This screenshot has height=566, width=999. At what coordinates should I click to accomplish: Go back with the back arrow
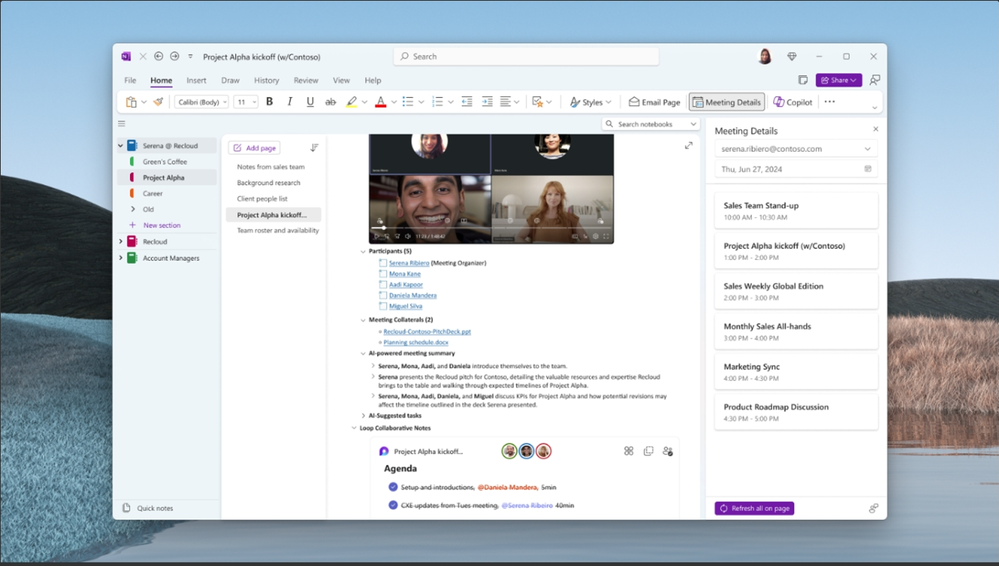(159, 56)
